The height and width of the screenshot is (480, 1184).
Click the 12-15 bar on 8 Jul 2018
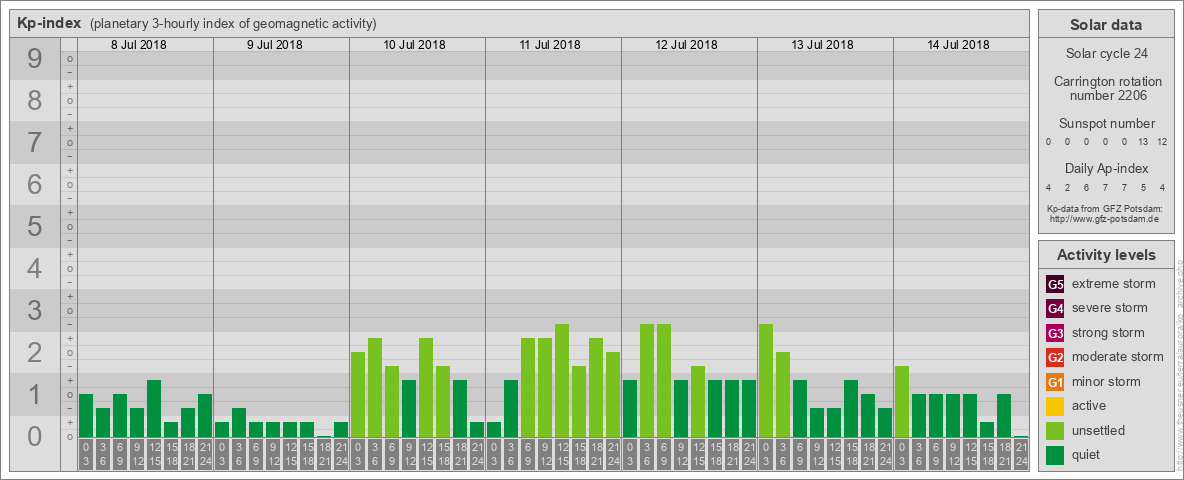click(x=154, y=408)
